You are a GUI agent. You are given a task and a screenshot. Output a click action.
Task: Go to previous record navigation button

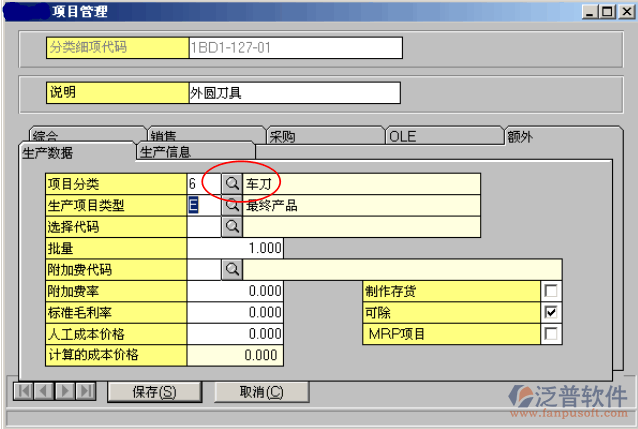pos(44,392)
